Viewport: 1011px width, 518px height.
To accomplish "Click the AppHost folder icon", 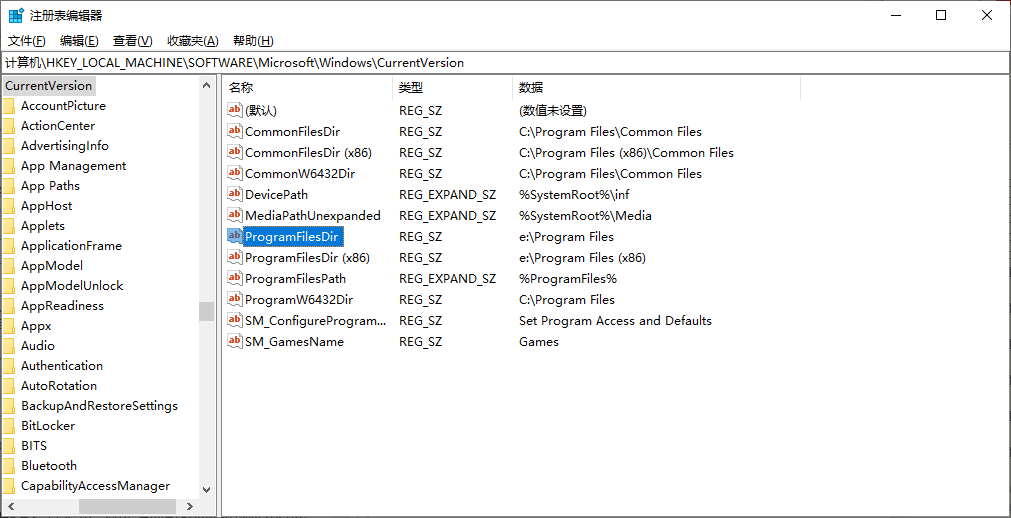I will point(8,206).
